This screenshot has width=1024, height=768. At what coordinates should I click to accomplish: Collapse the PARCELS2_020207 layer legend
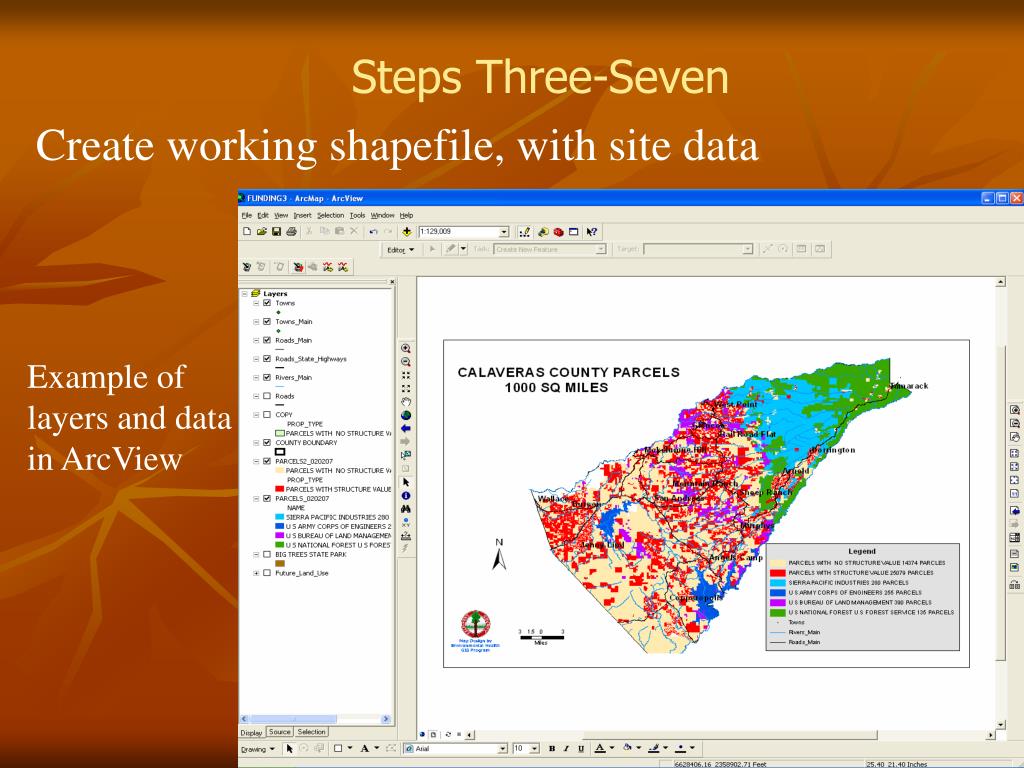click(256, 461)
